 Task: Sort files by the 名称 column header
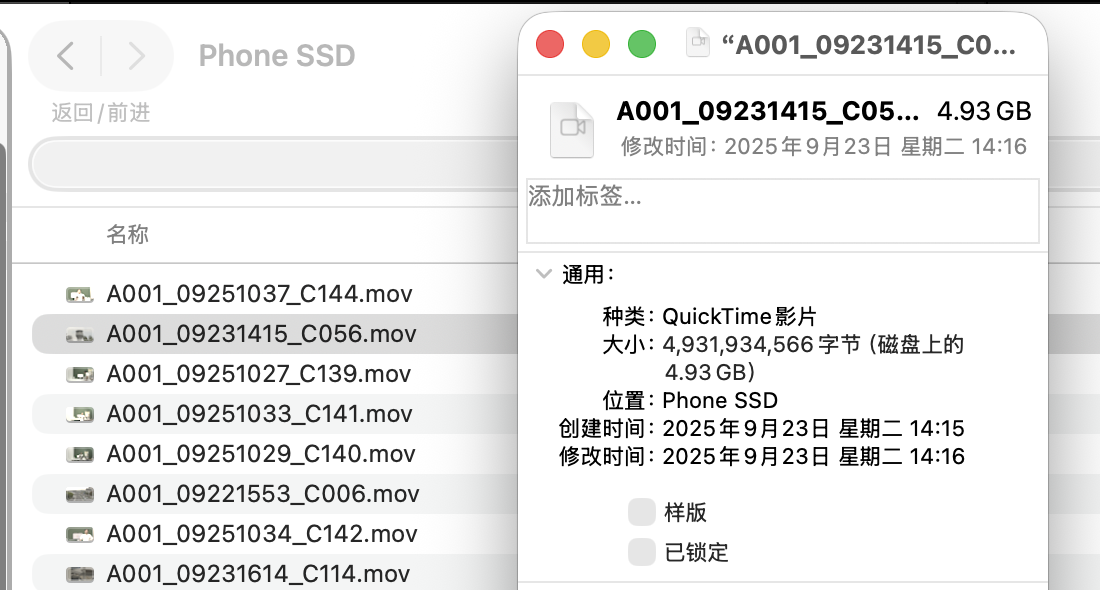(x=127, y=235)
